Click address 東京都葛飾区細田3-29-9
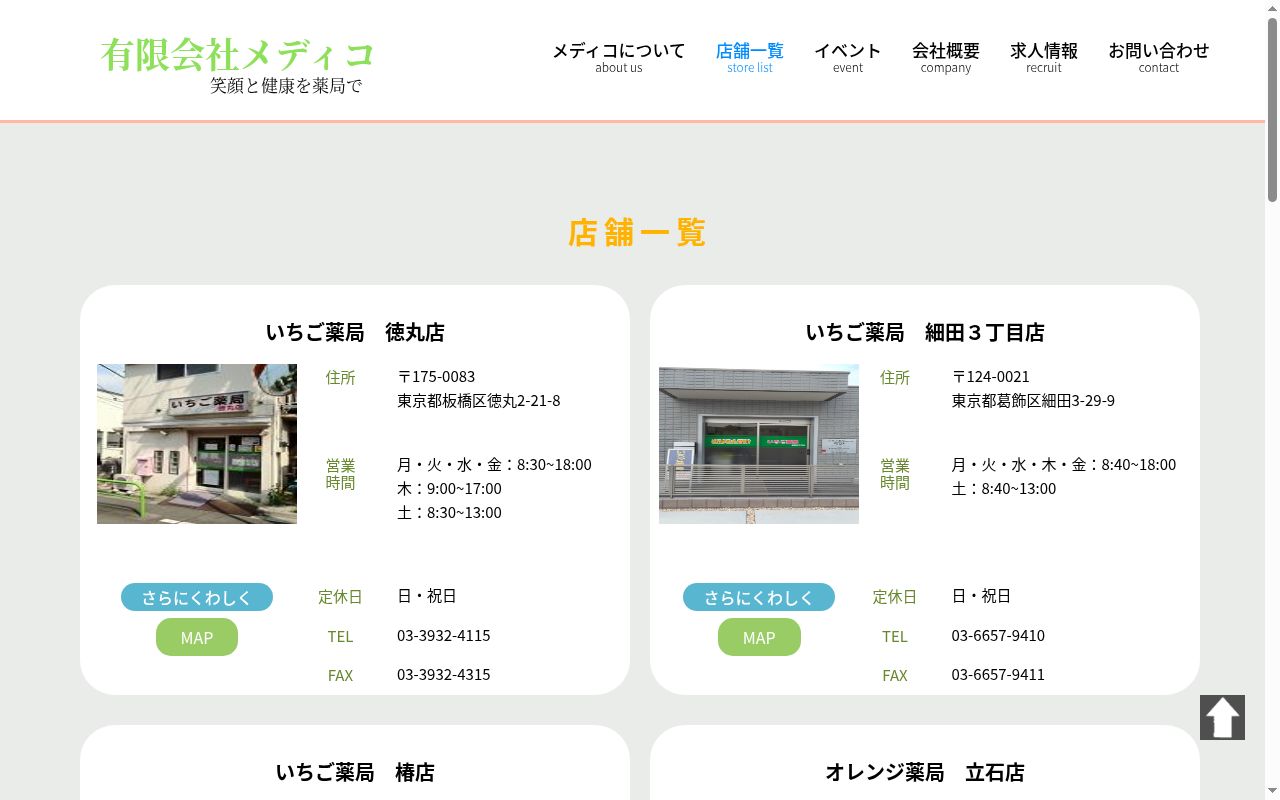Screen dimensions: 1280x800 point(1033,400)
